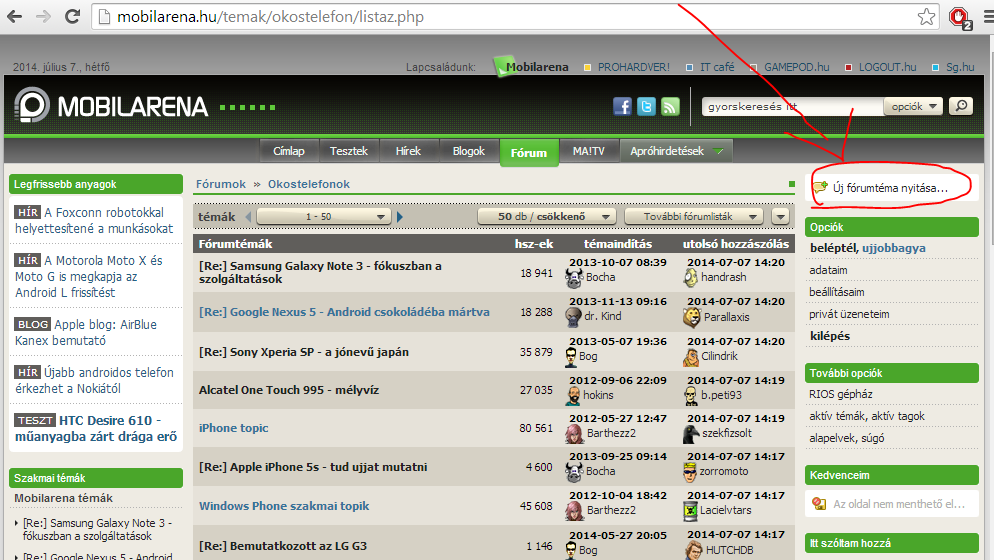
Task: Click the témaindítás column header
Action: [x=617, y=244]
